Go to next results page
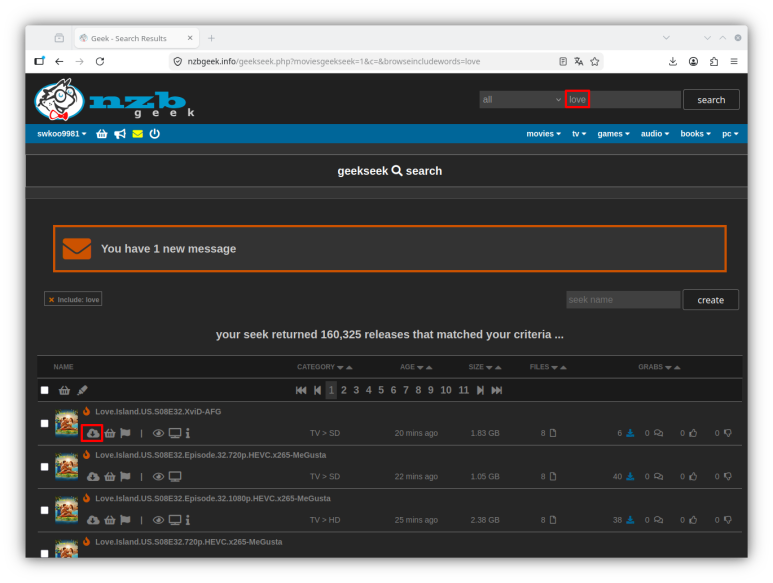 coord(480,390)
